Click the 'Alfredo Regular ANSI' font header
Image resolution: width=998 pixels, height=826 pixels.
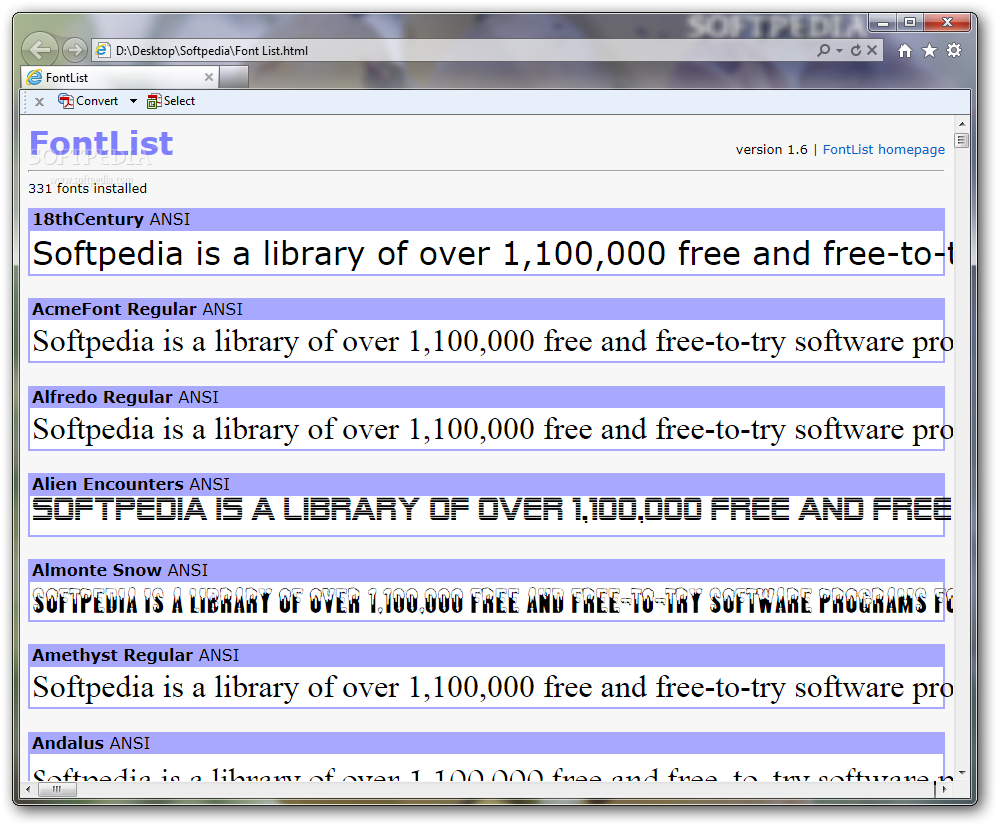click(486, 396)
